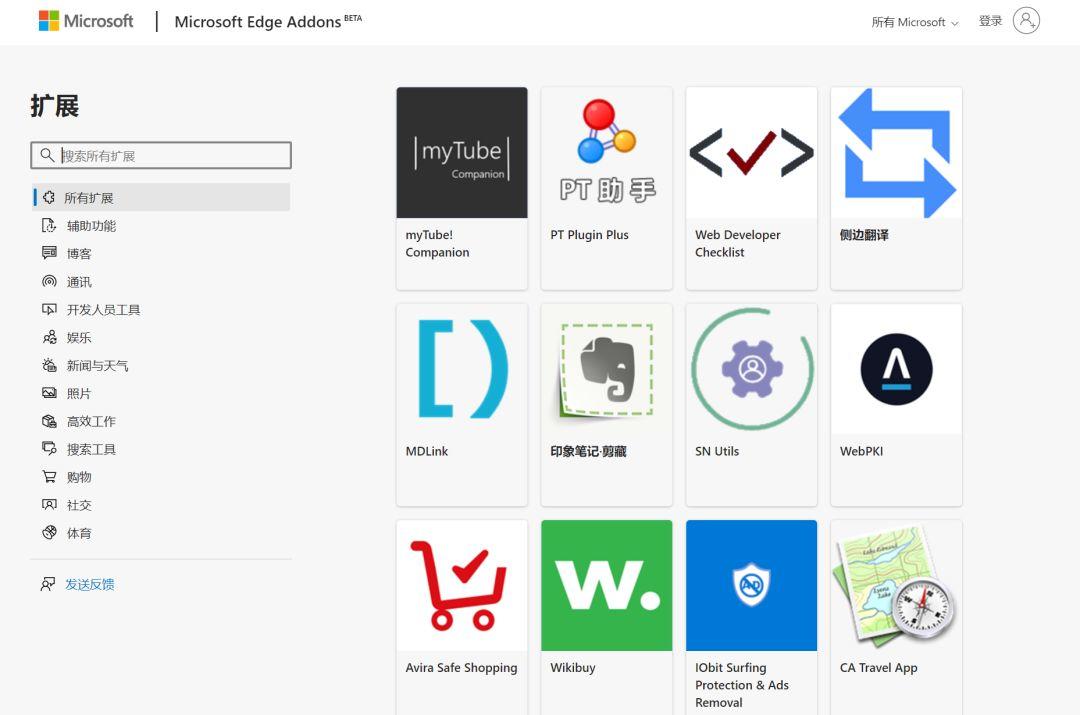Image resolution: width=1080 pixels, height=715 pixels.
Task: Click the feedback person icon beside 发送反馈
Action: point(48,584)
